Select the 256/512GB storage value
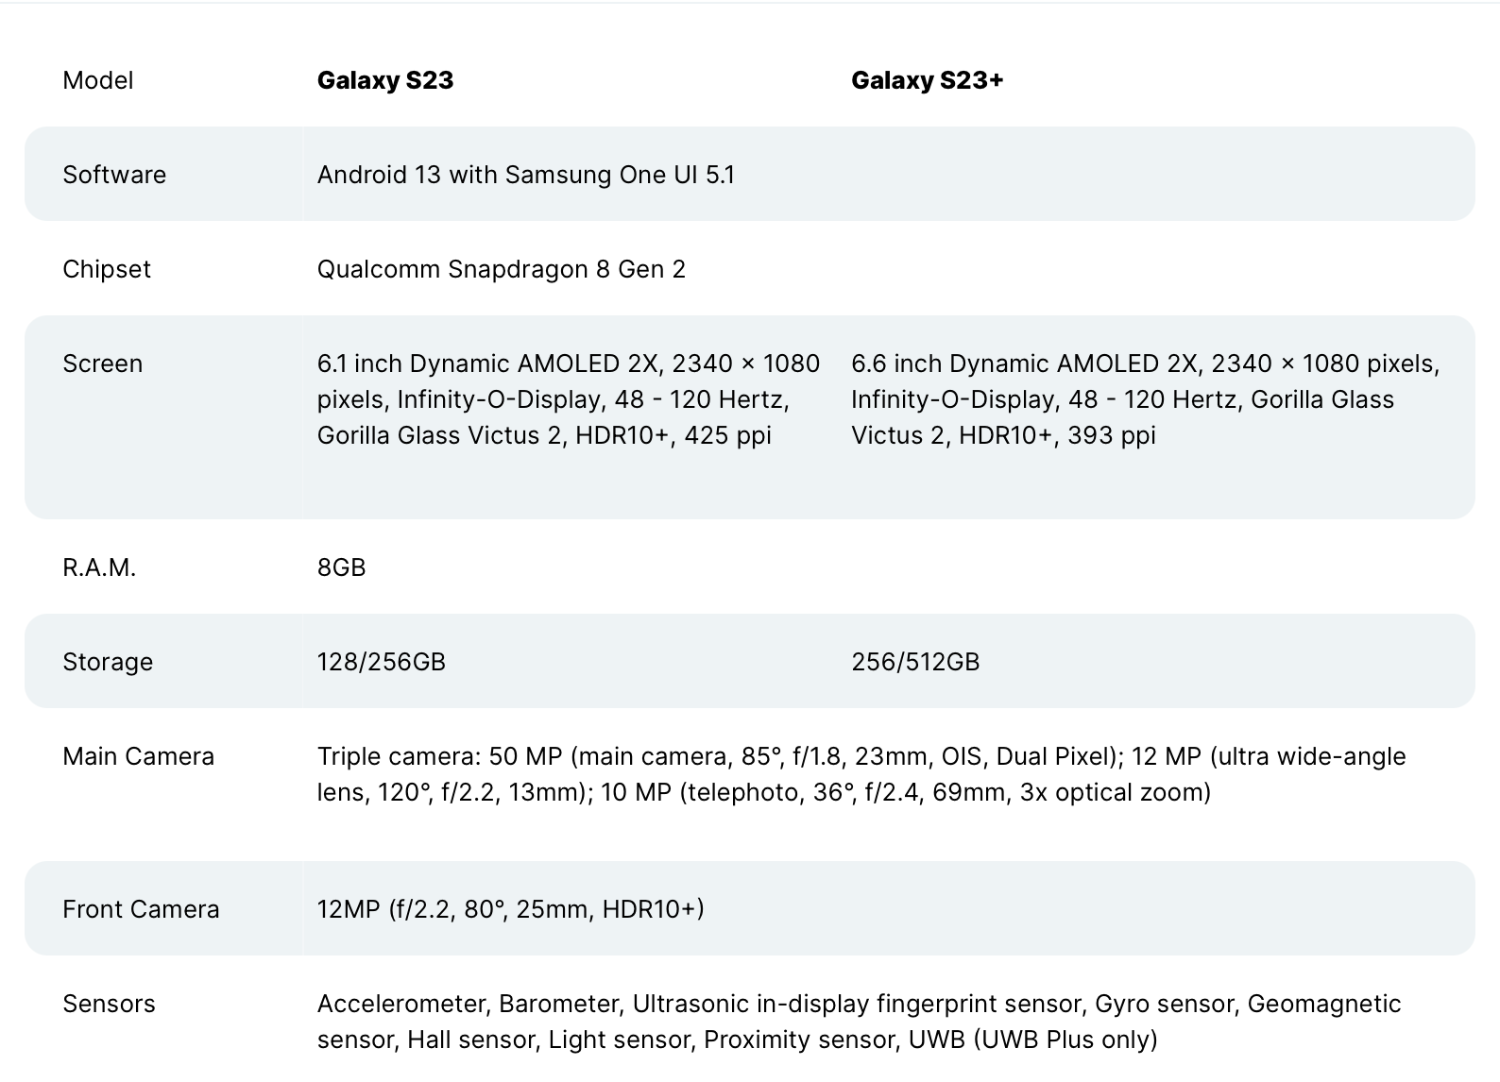The width and height of the screenshot is (1500, 1082). tap(915, 662)
